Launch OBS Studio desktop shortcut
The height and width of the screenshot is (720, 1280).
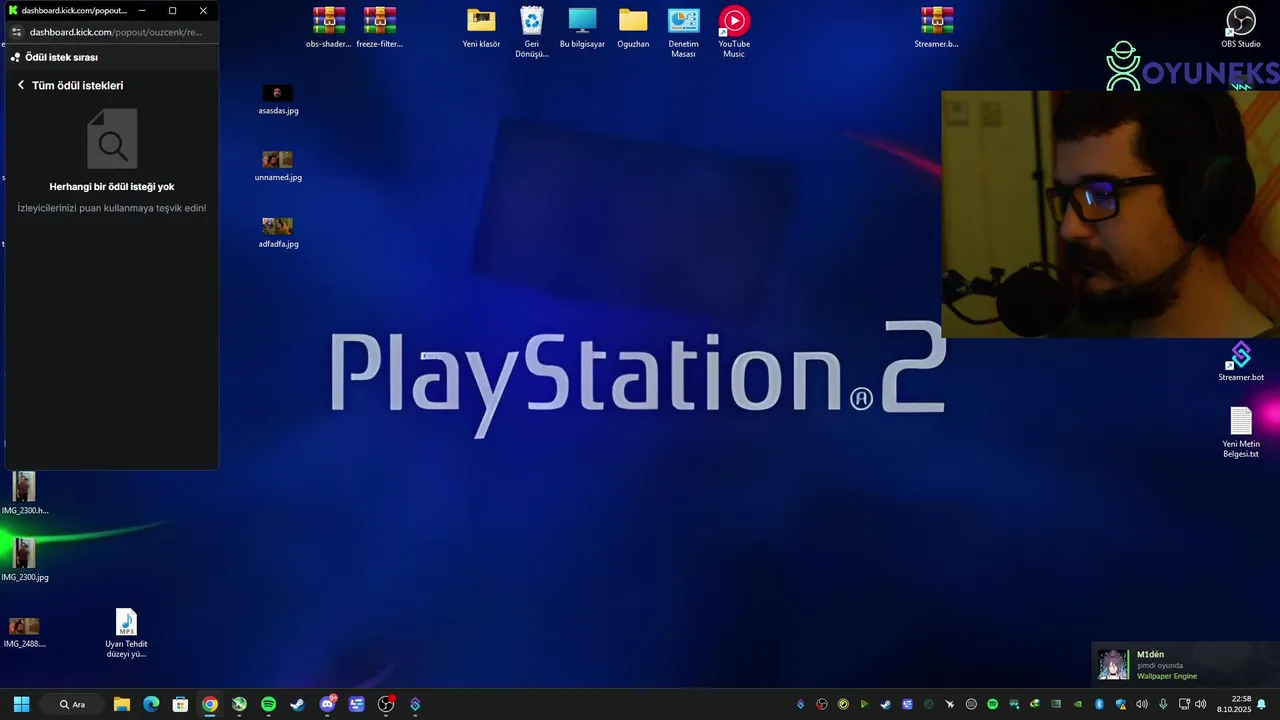pyautogui.click(x=1241, y=28)
